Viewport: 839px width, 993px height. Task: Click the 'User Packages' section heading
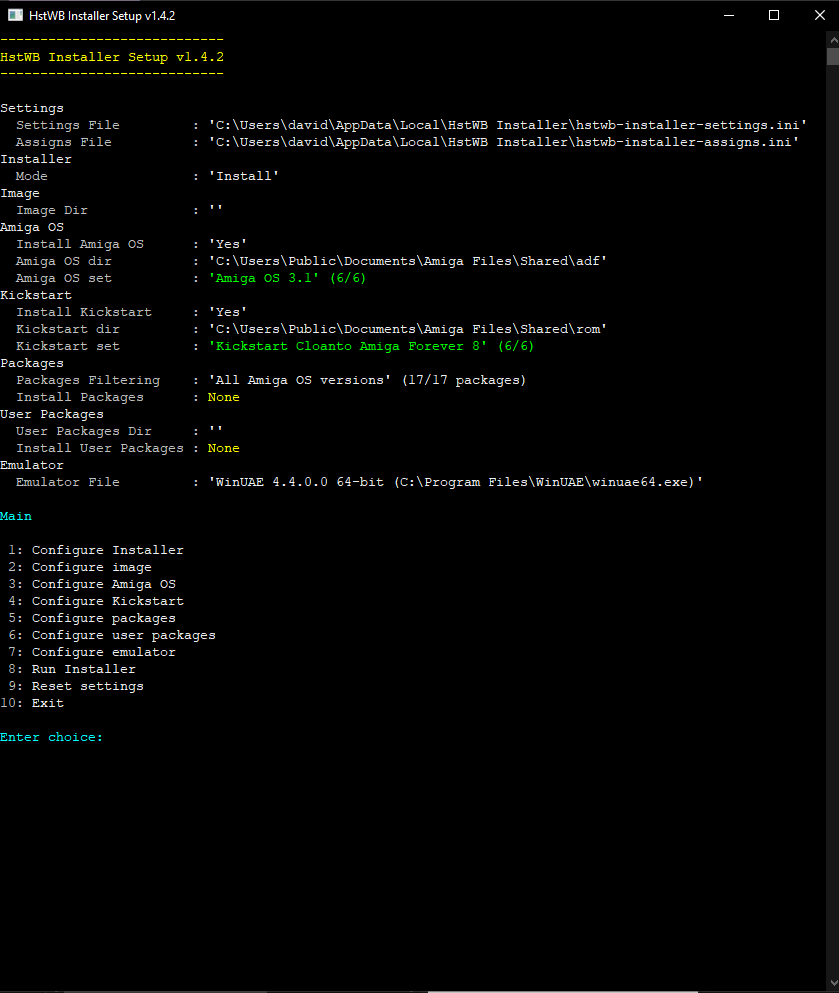[52, 415]
